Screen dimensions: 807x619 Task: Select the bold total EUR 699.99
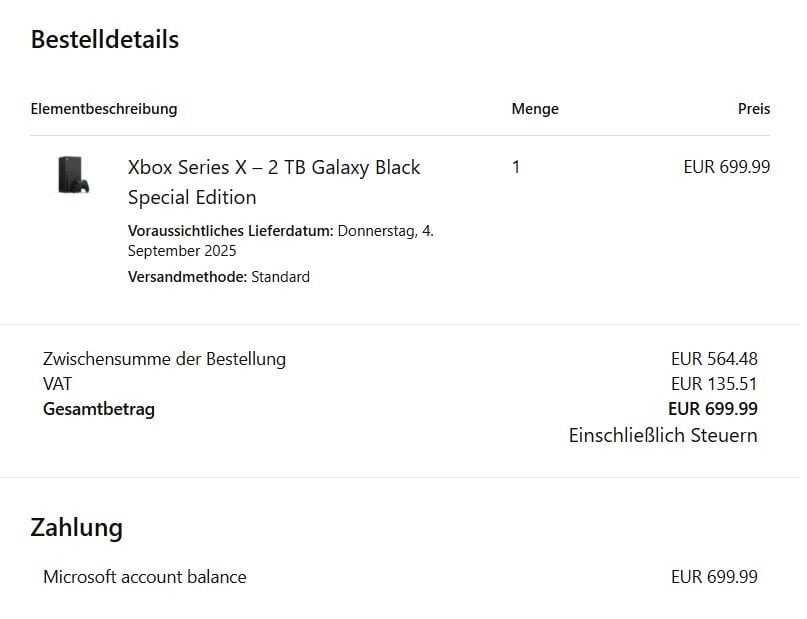point(713,409)
